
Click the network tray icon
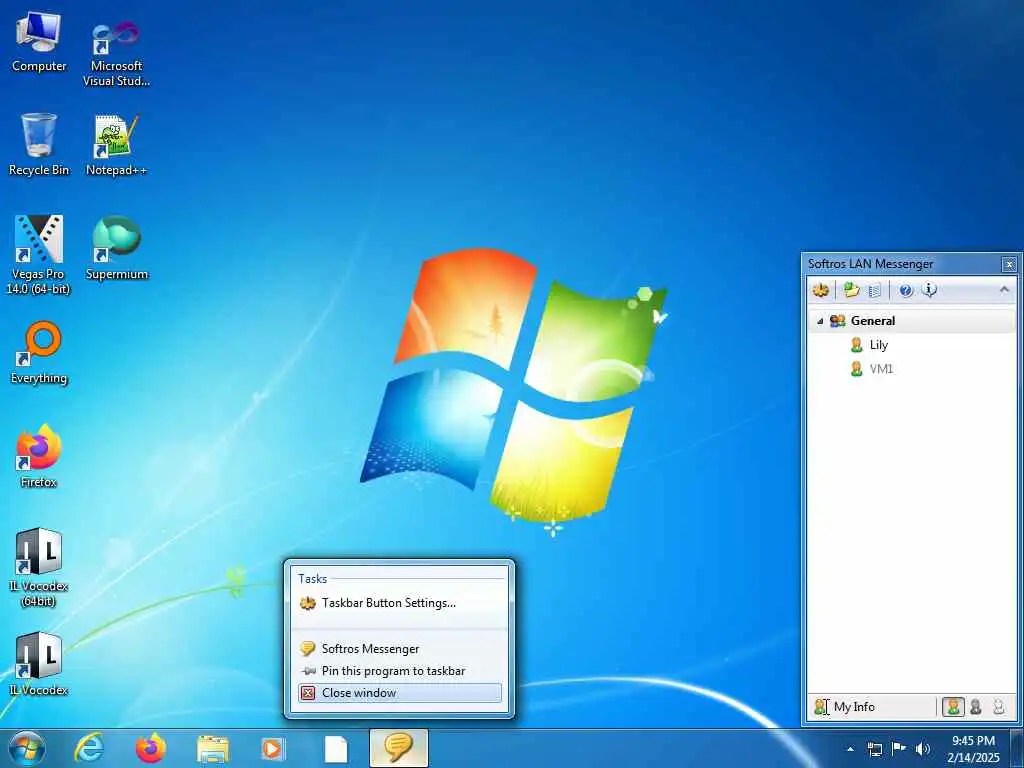(x=874, y=749)
